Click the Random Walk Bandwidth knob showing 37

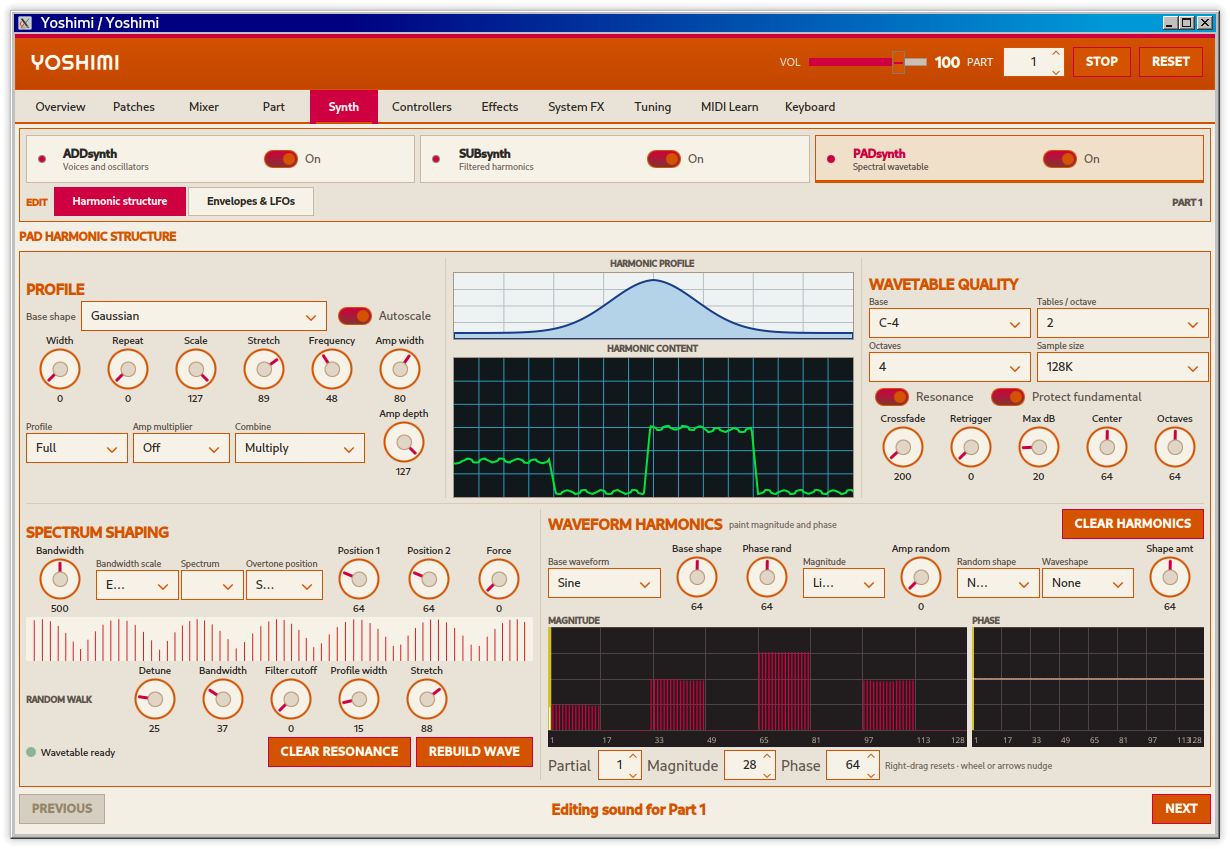223,699
